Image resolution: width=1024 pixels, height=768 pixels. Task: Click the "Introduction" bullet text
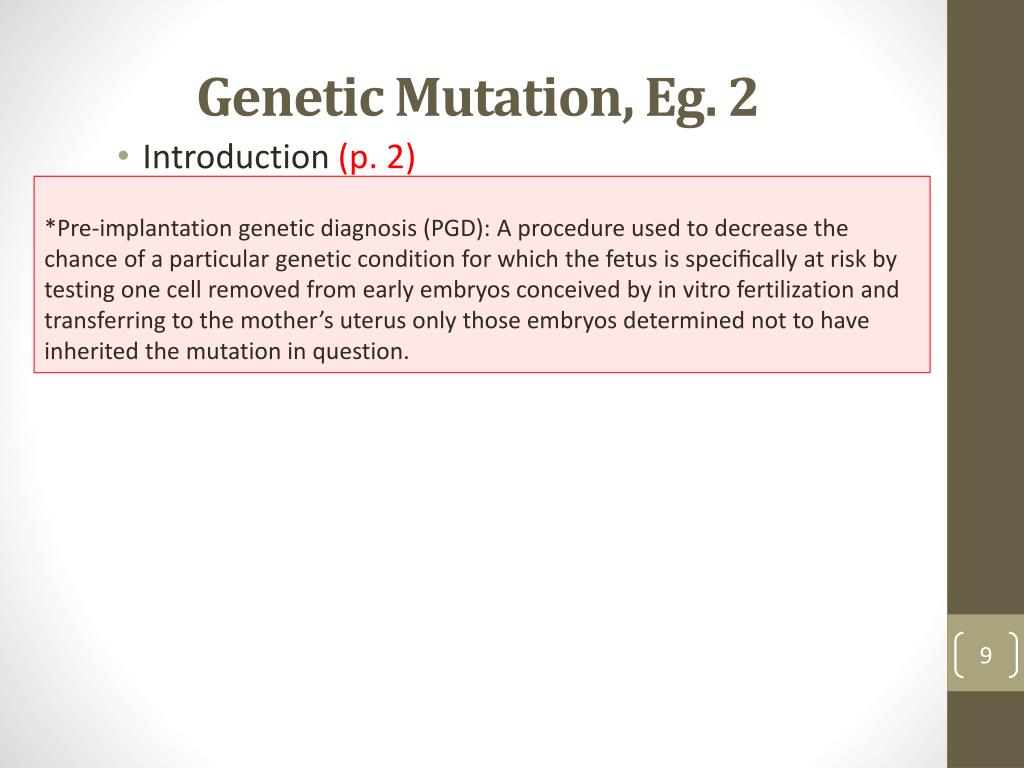(235, 157)
